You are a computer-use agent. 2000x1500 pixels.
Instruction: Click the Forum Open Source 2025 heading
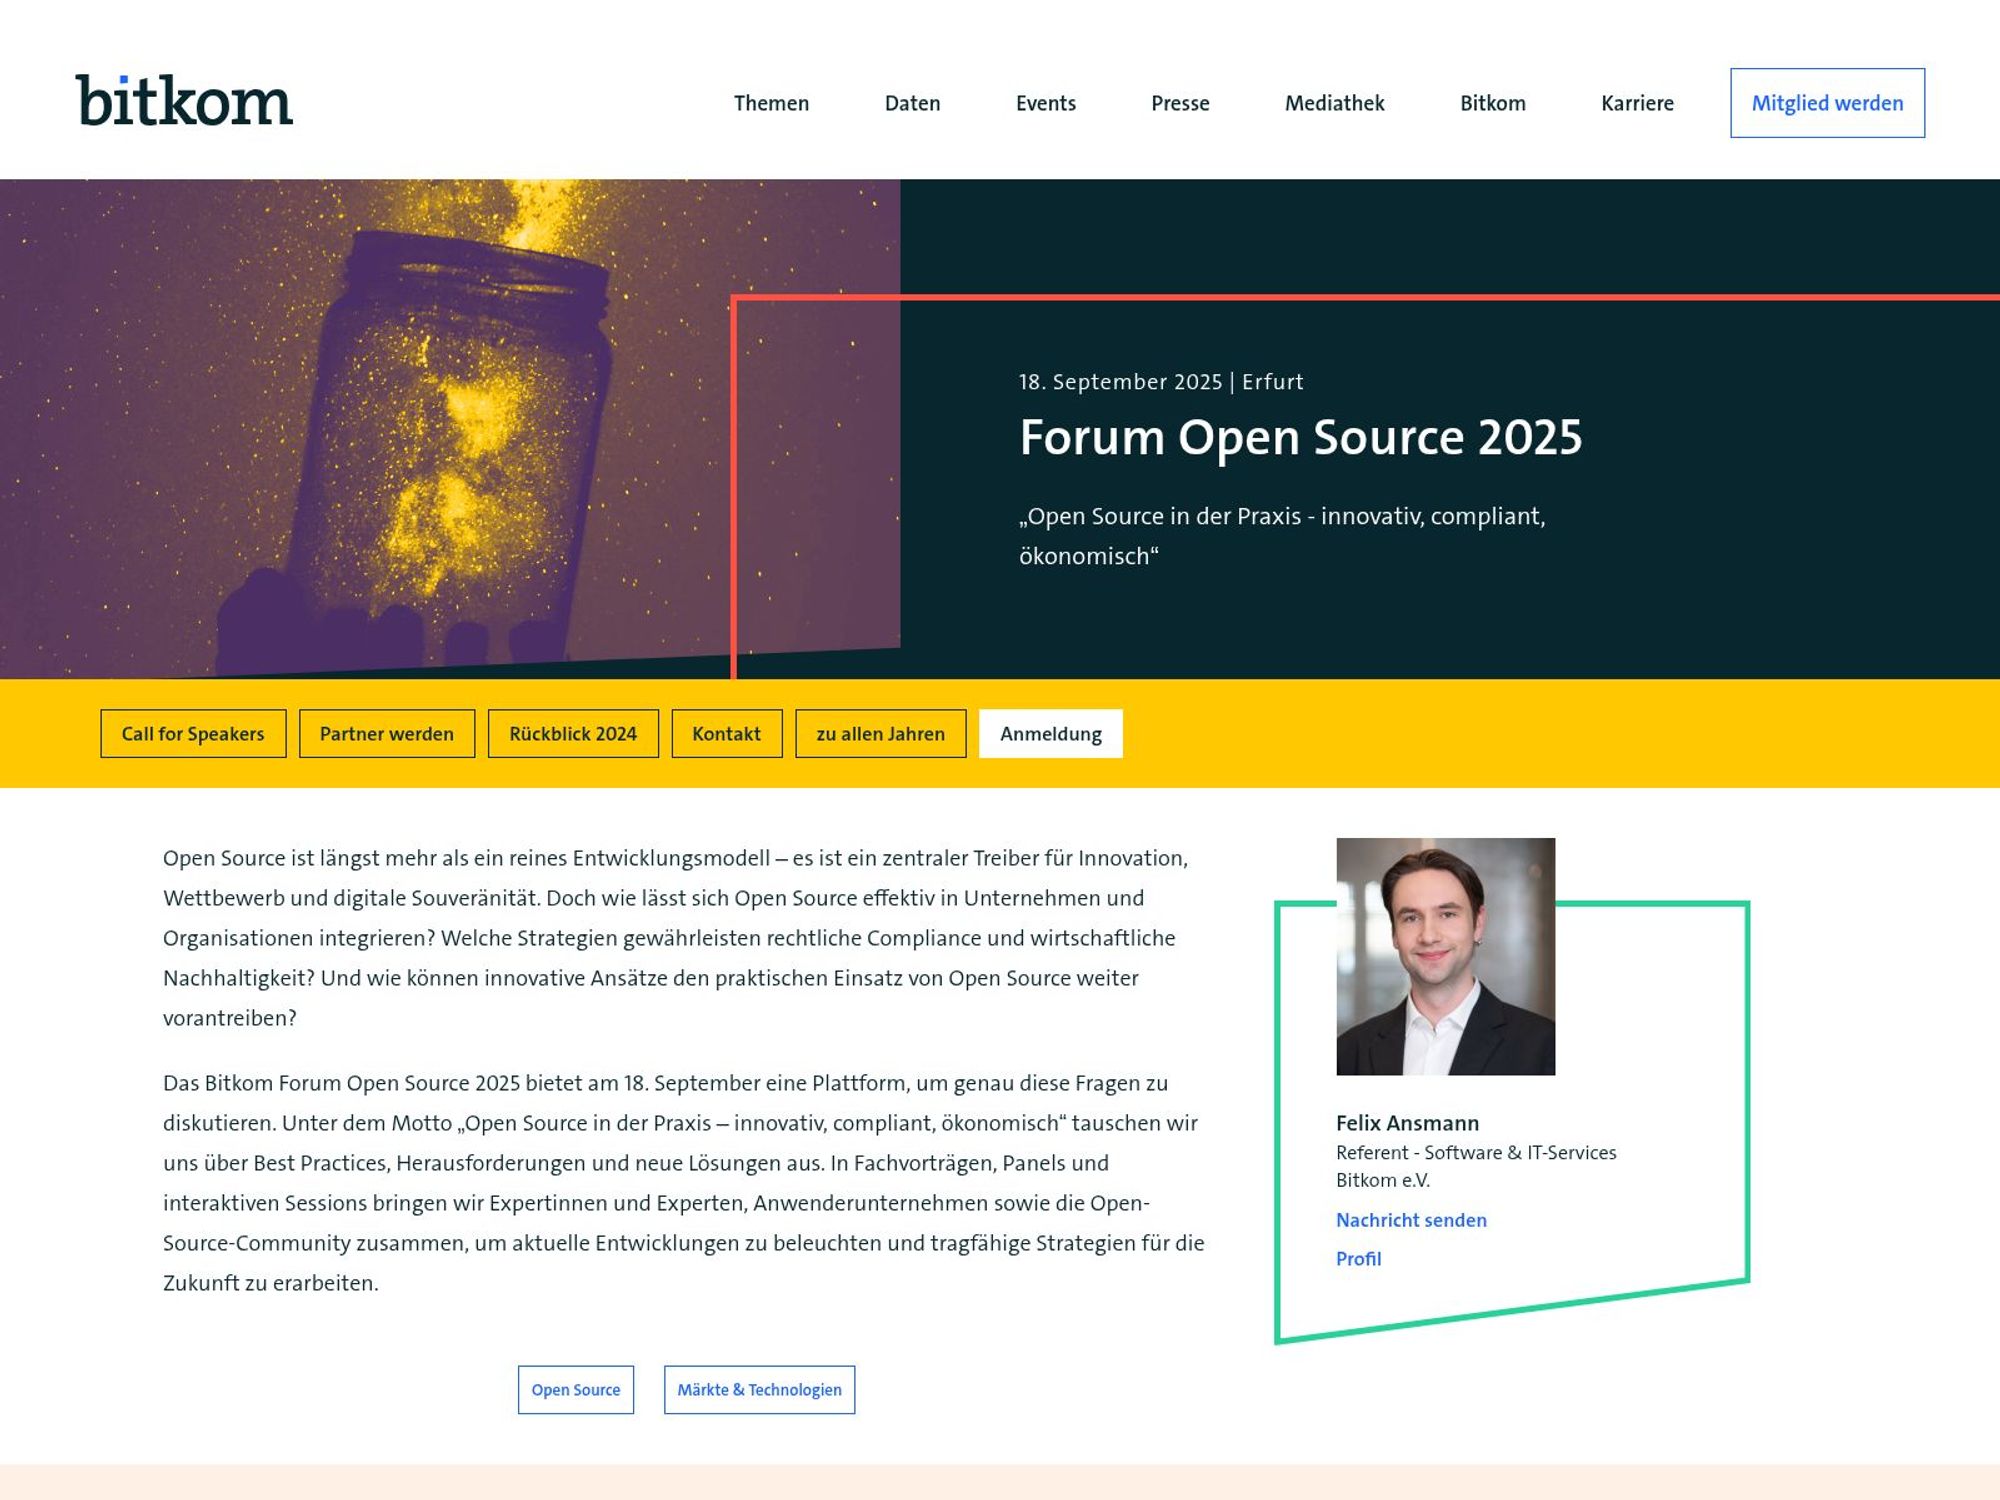[x=1300, y=437]
